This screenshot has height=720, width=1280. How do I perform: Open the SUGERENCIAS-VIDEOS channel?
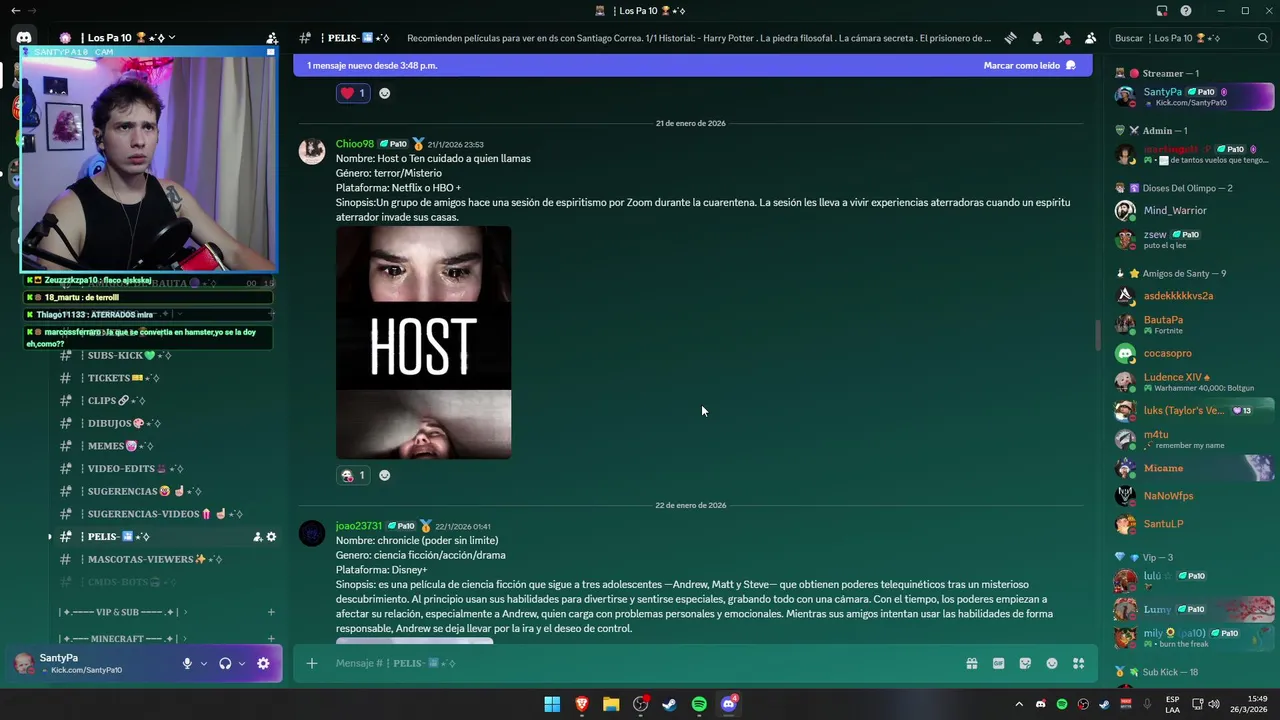(165, 514)
